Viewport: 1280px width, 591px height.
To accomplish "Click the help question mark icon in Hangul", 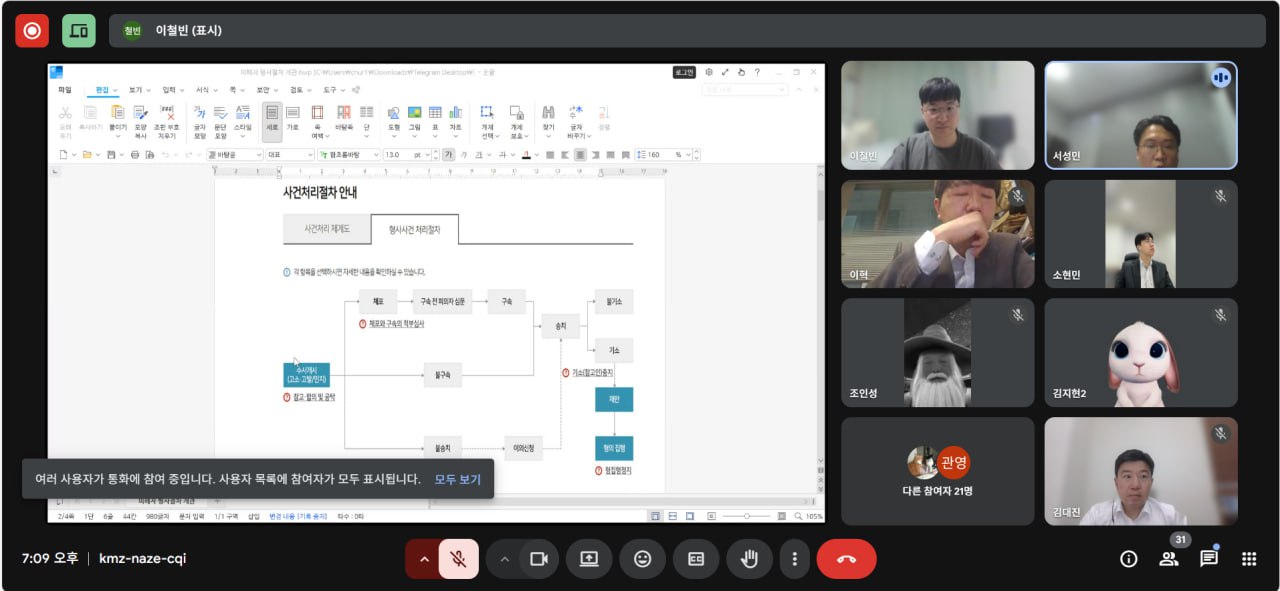I will [757, 72].
